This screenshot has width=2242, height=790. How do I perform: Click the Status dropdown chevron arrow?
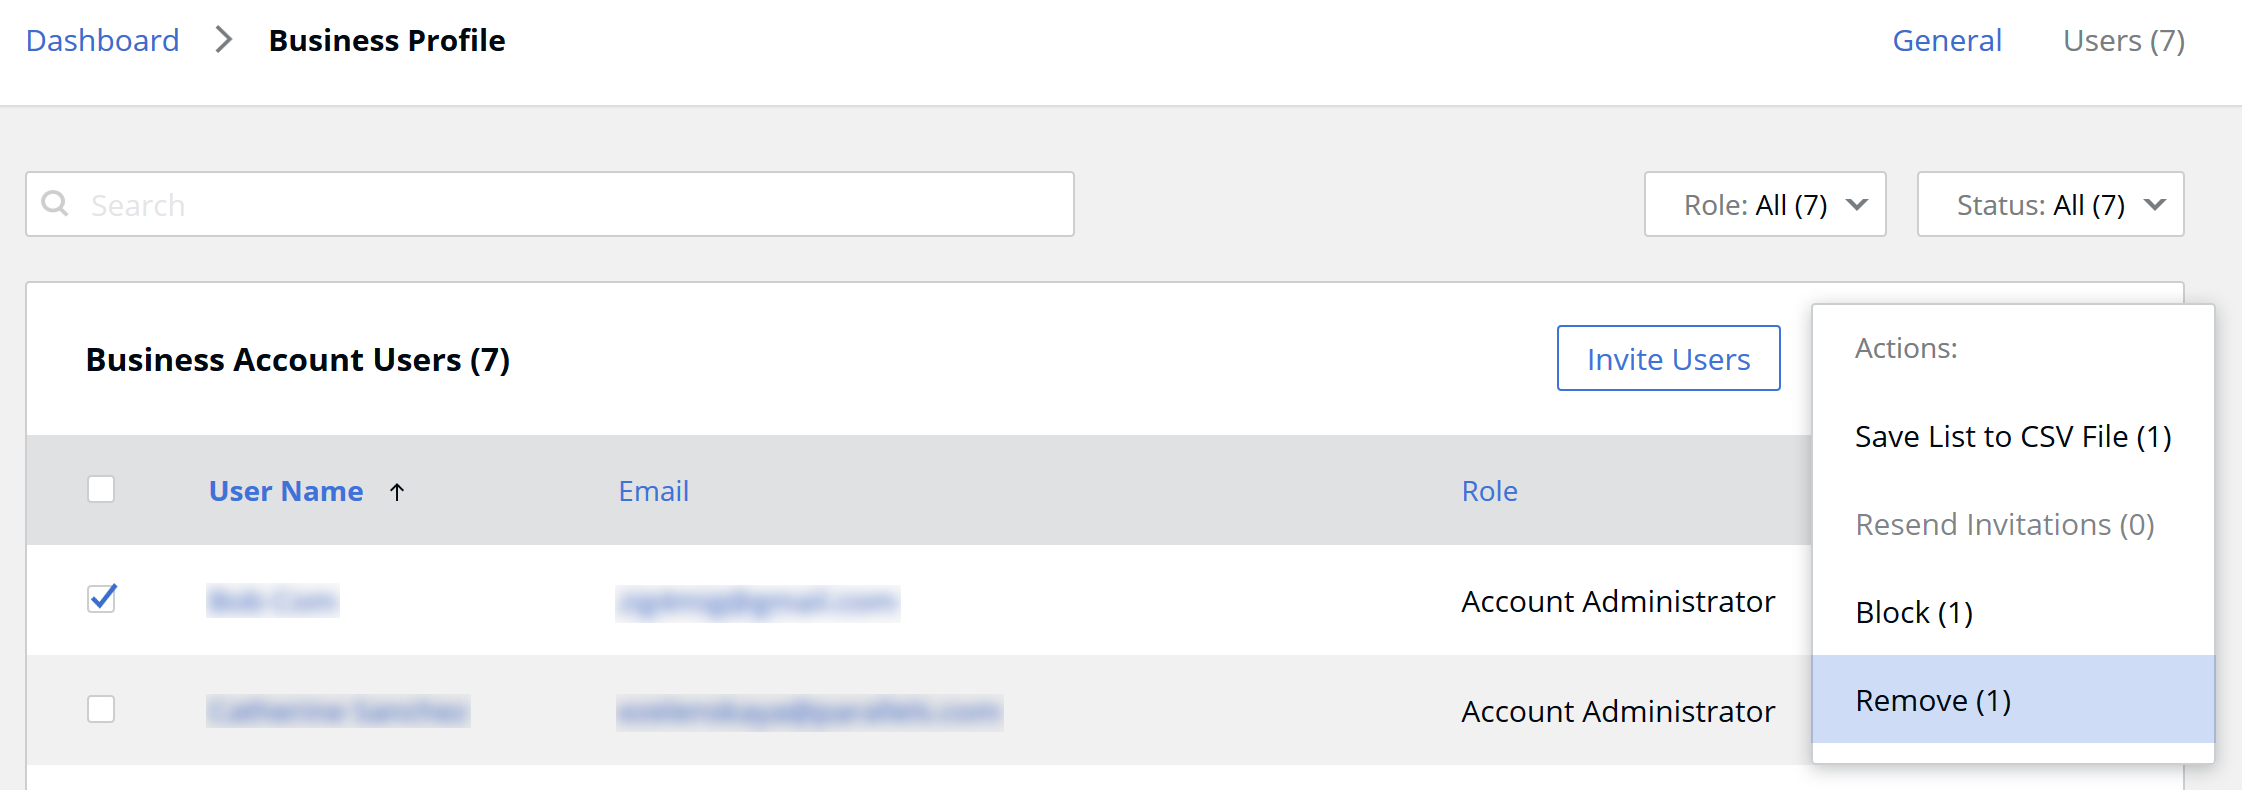tap(2155, 205)
